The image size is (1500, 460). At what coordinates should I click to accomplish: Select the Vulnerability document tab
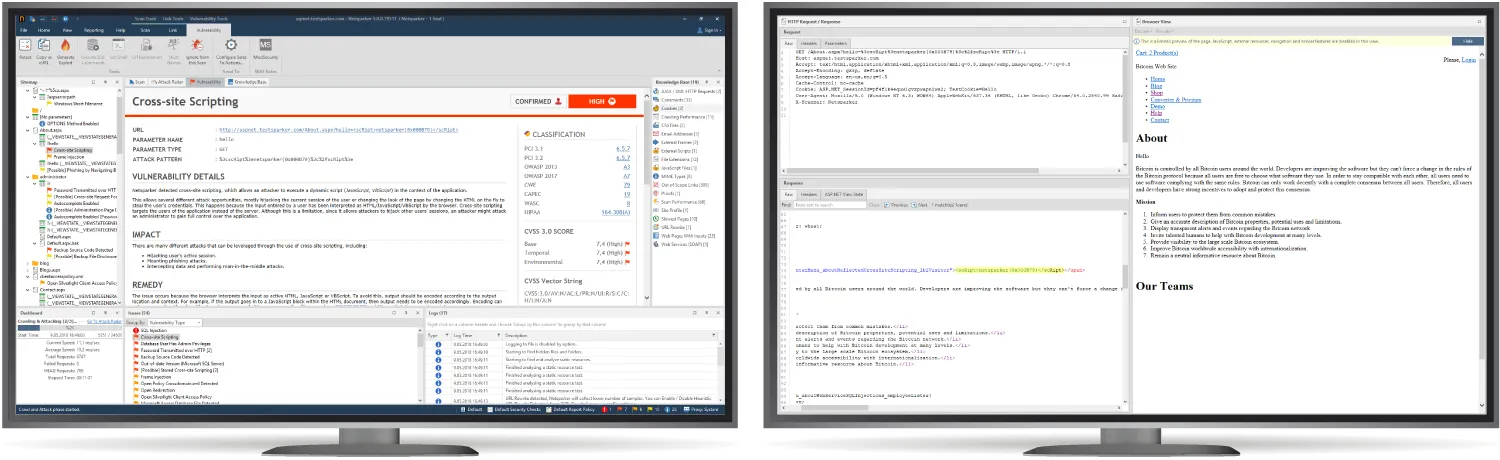click(x=205, y=80)
